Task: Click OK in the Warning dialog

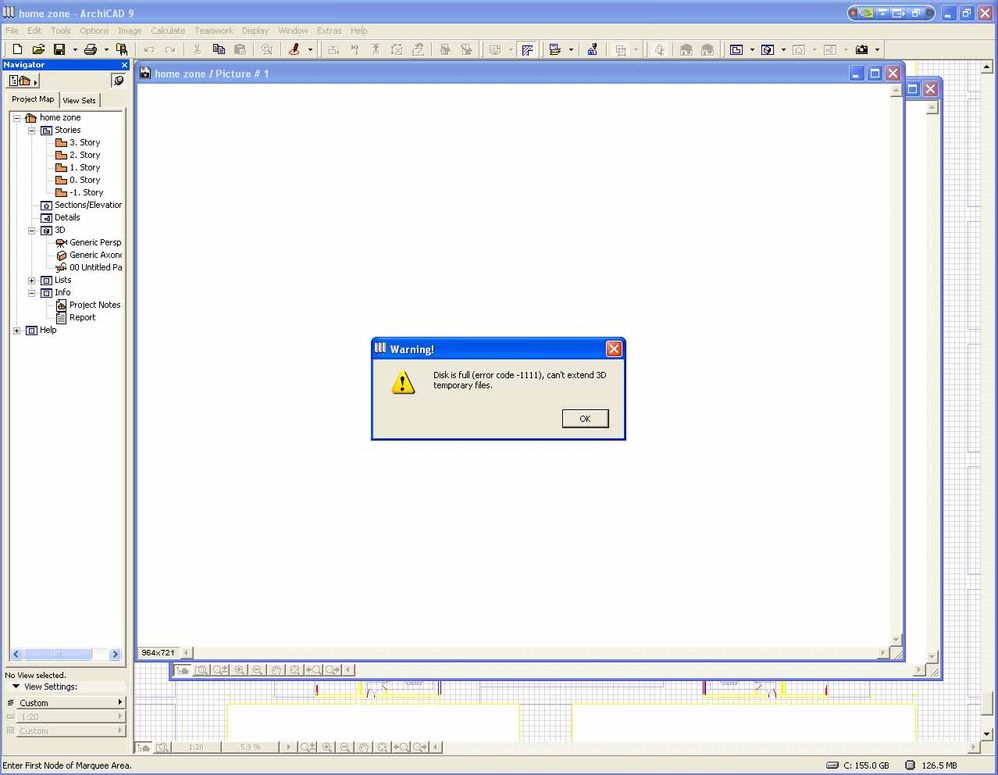Action: (585, 418)
